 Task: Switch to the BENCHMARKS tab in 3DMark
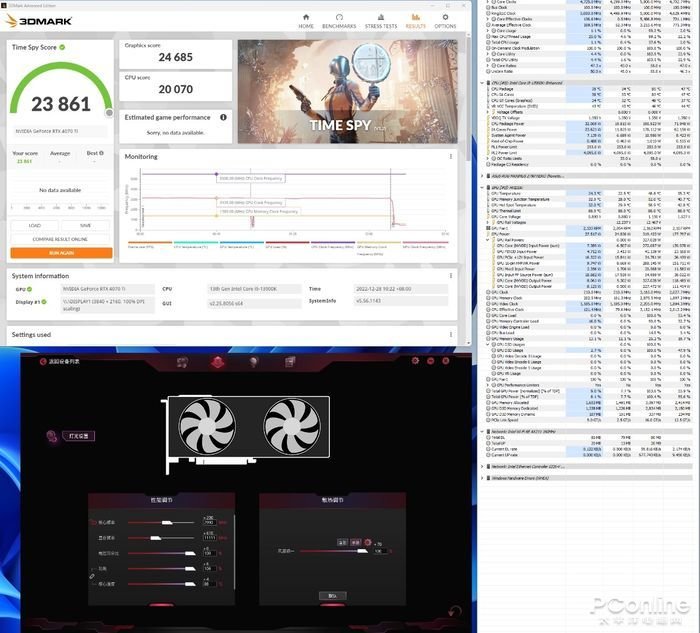coord(339,21)
